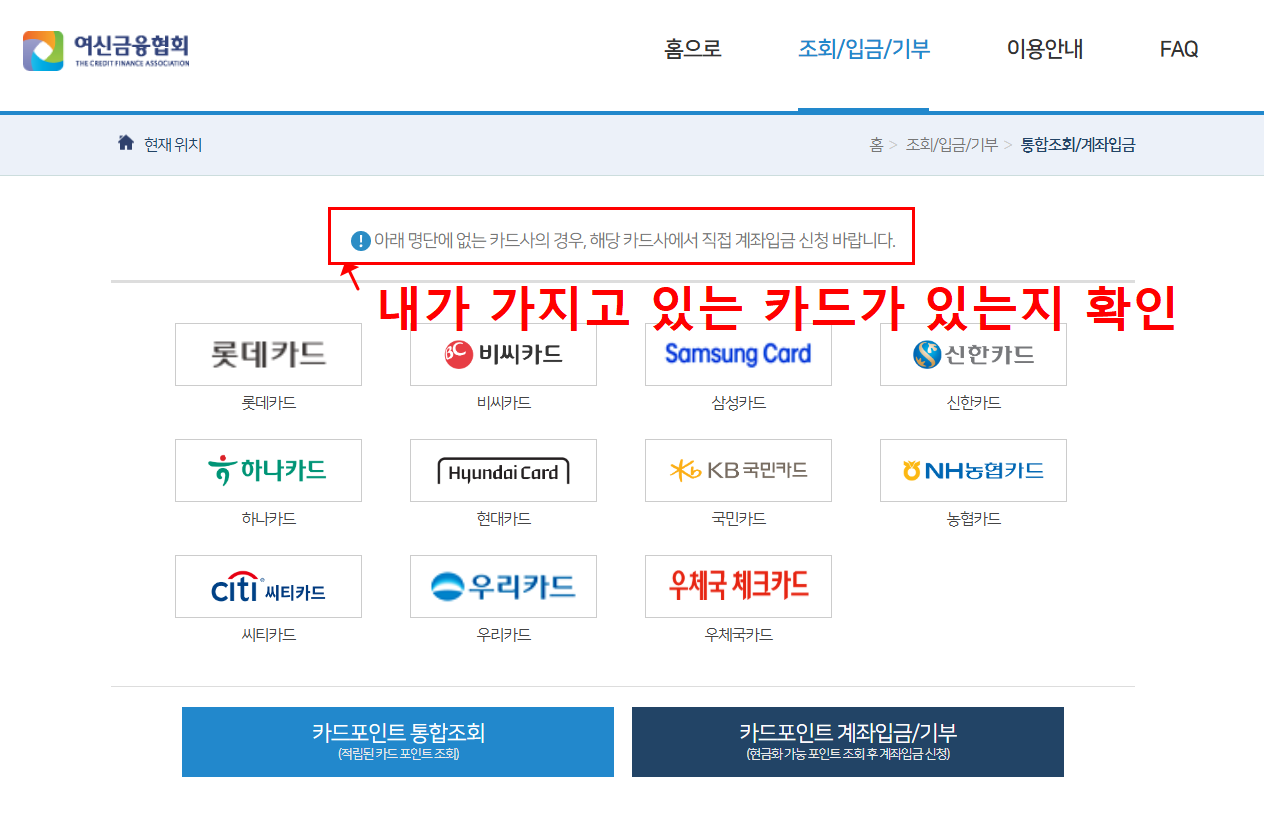This screenshot has width=1264, height=820.
Task: Select the citi 씨티카드 logo card
Action: tap(268, 586)
